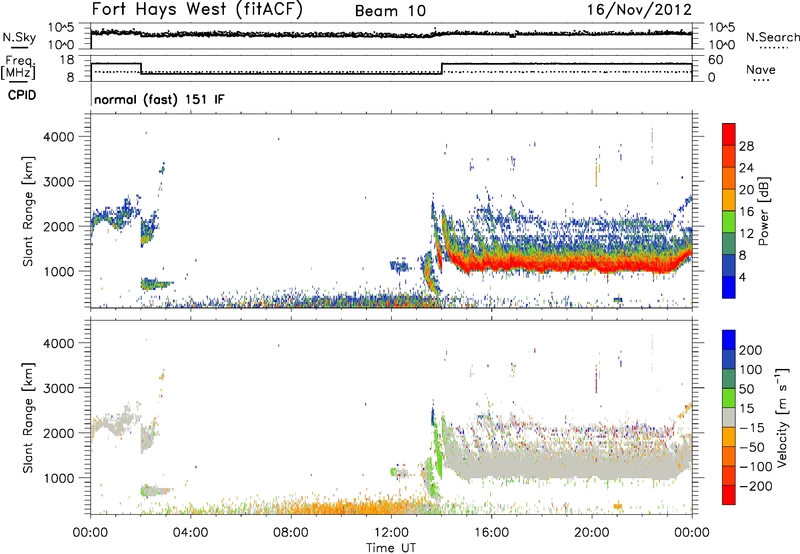Click the noise trace in the N.Sky panel

click(391, 34)
